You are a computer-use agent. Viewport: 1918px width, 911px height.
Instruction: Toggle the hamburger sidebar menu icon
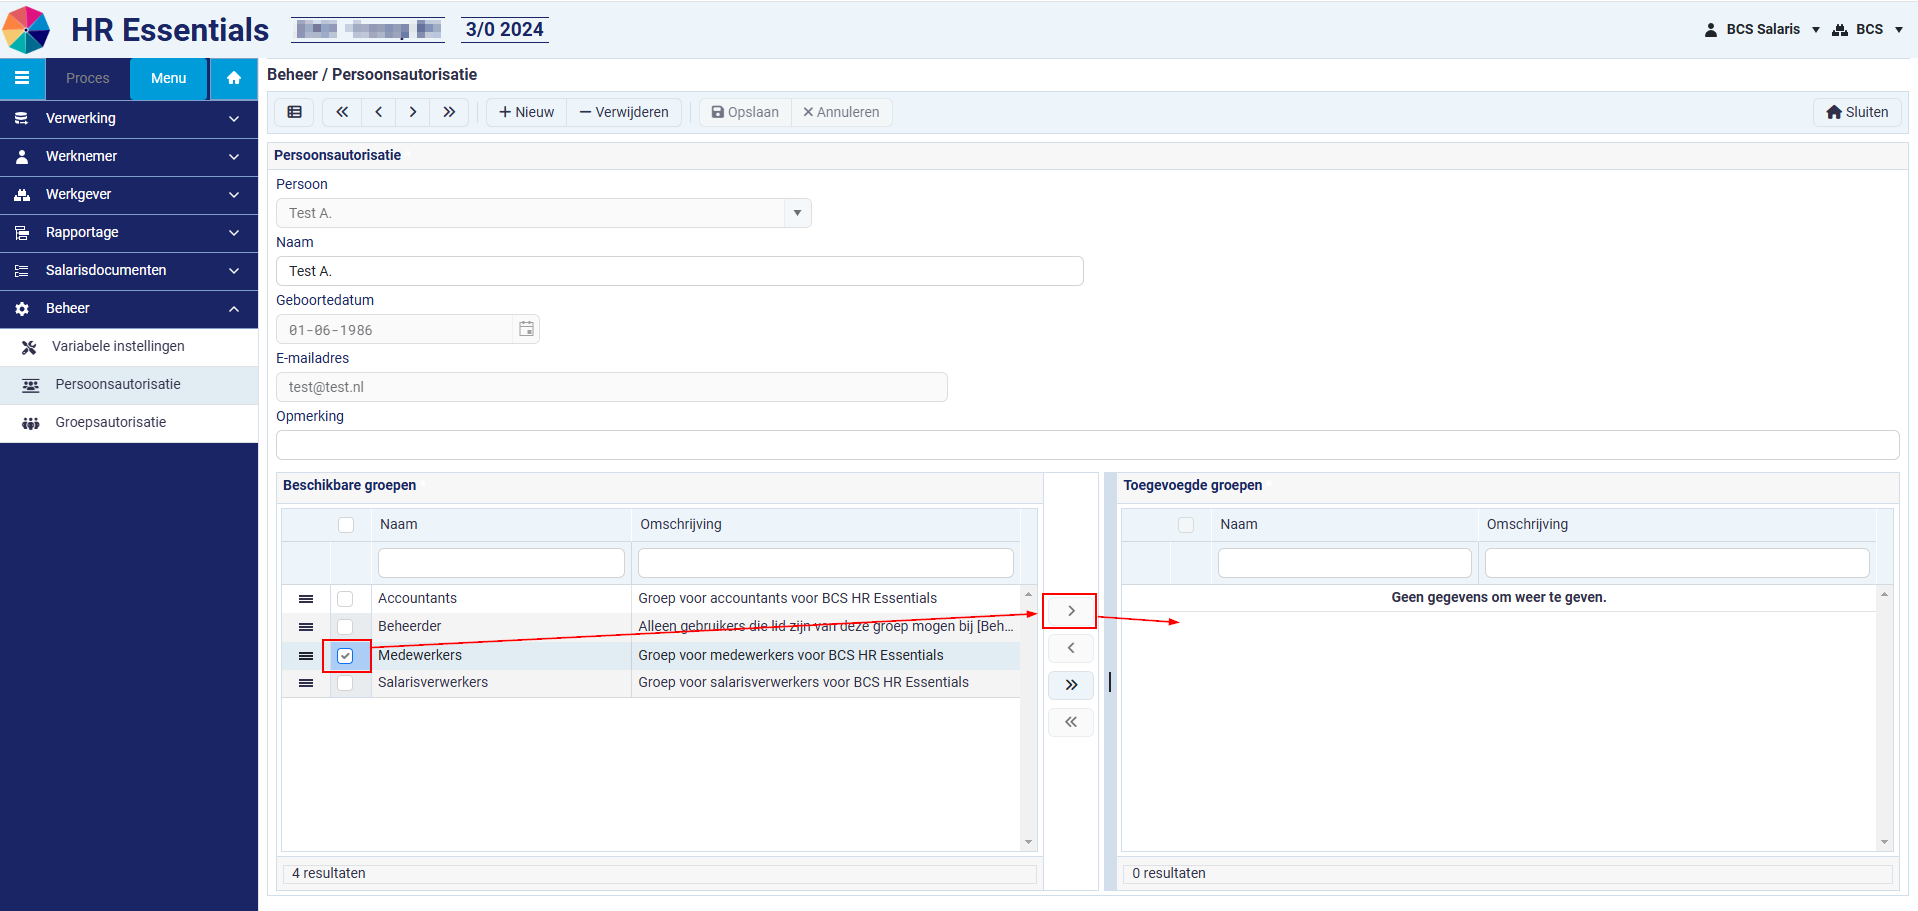click(x=22, y=78)
